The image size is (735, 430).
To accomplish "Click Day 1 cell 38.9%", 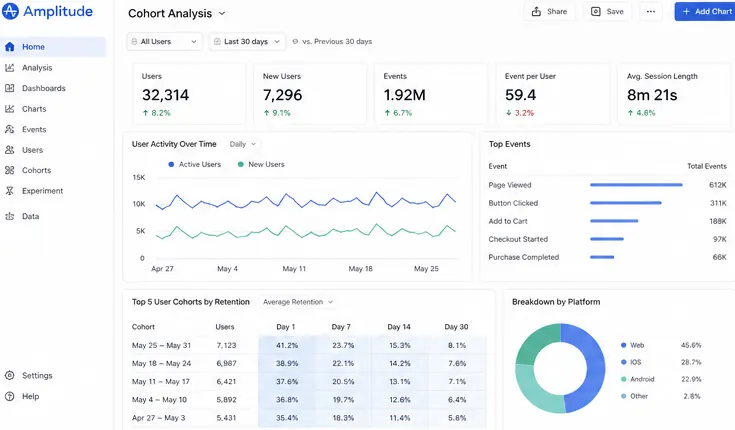I will tap(287, 363).
